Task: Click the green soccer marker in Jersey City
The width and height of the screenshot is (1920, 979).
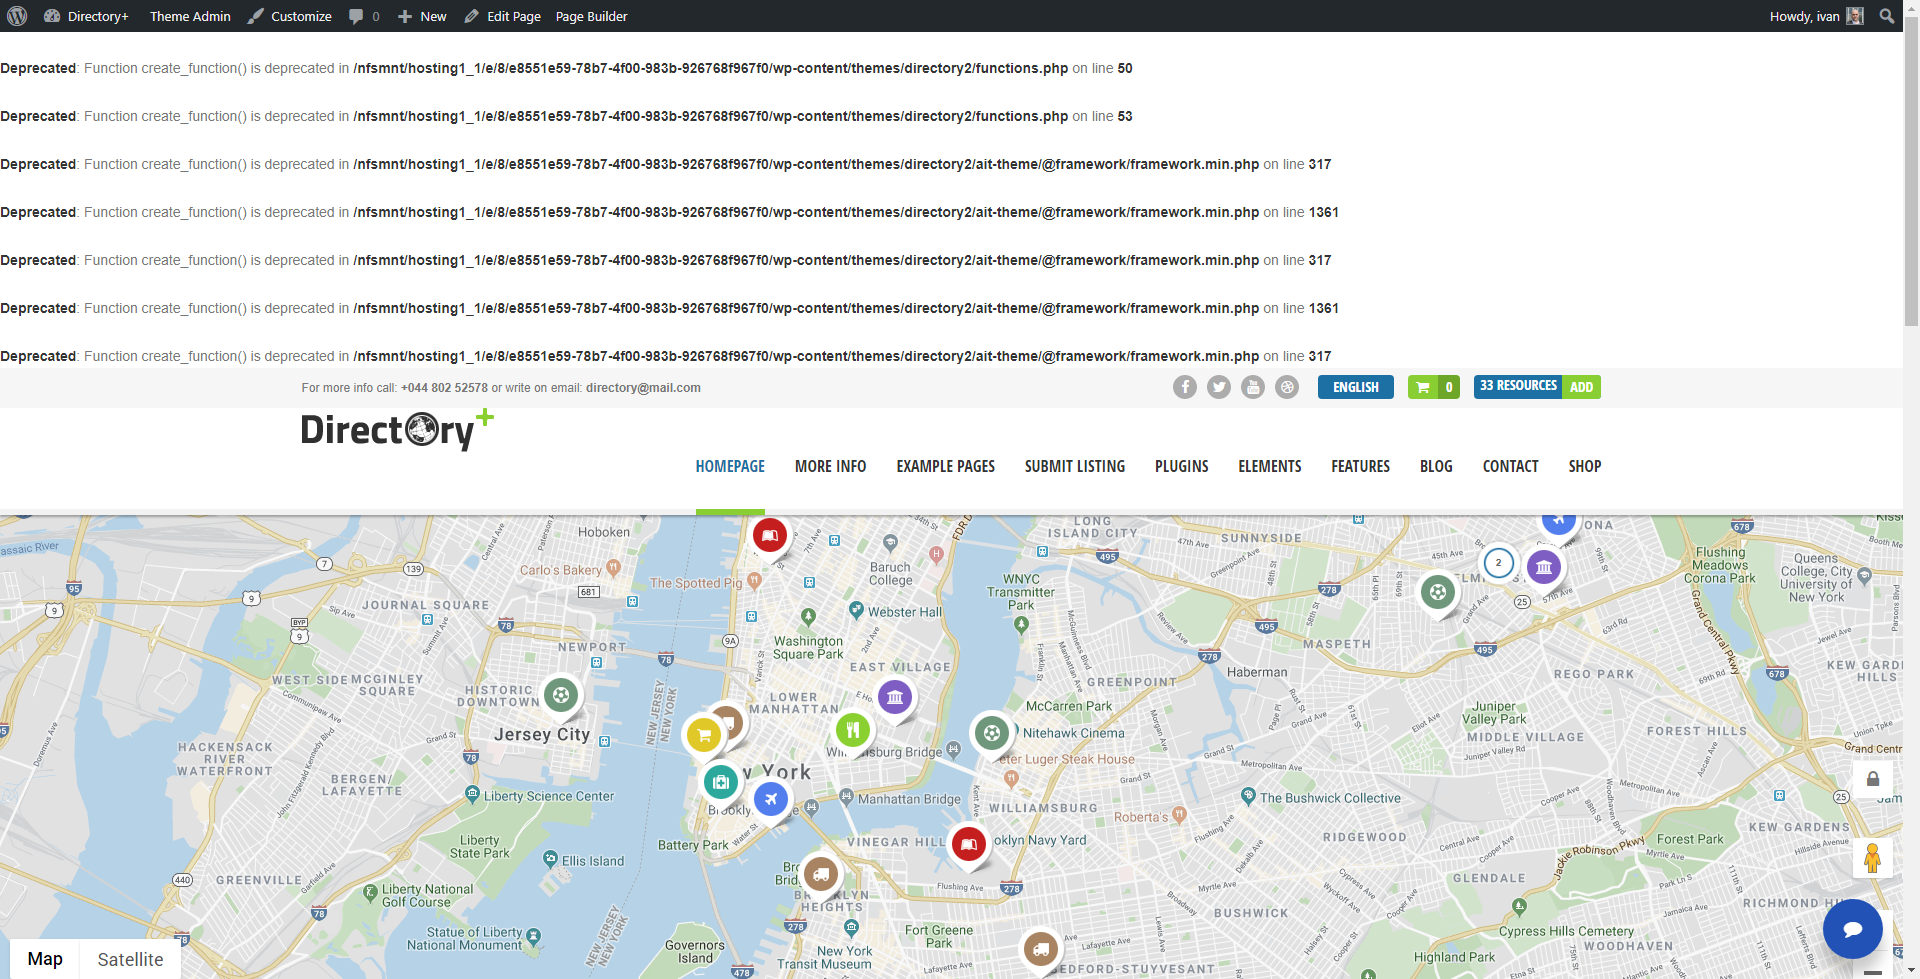Action: click(561, 694)
